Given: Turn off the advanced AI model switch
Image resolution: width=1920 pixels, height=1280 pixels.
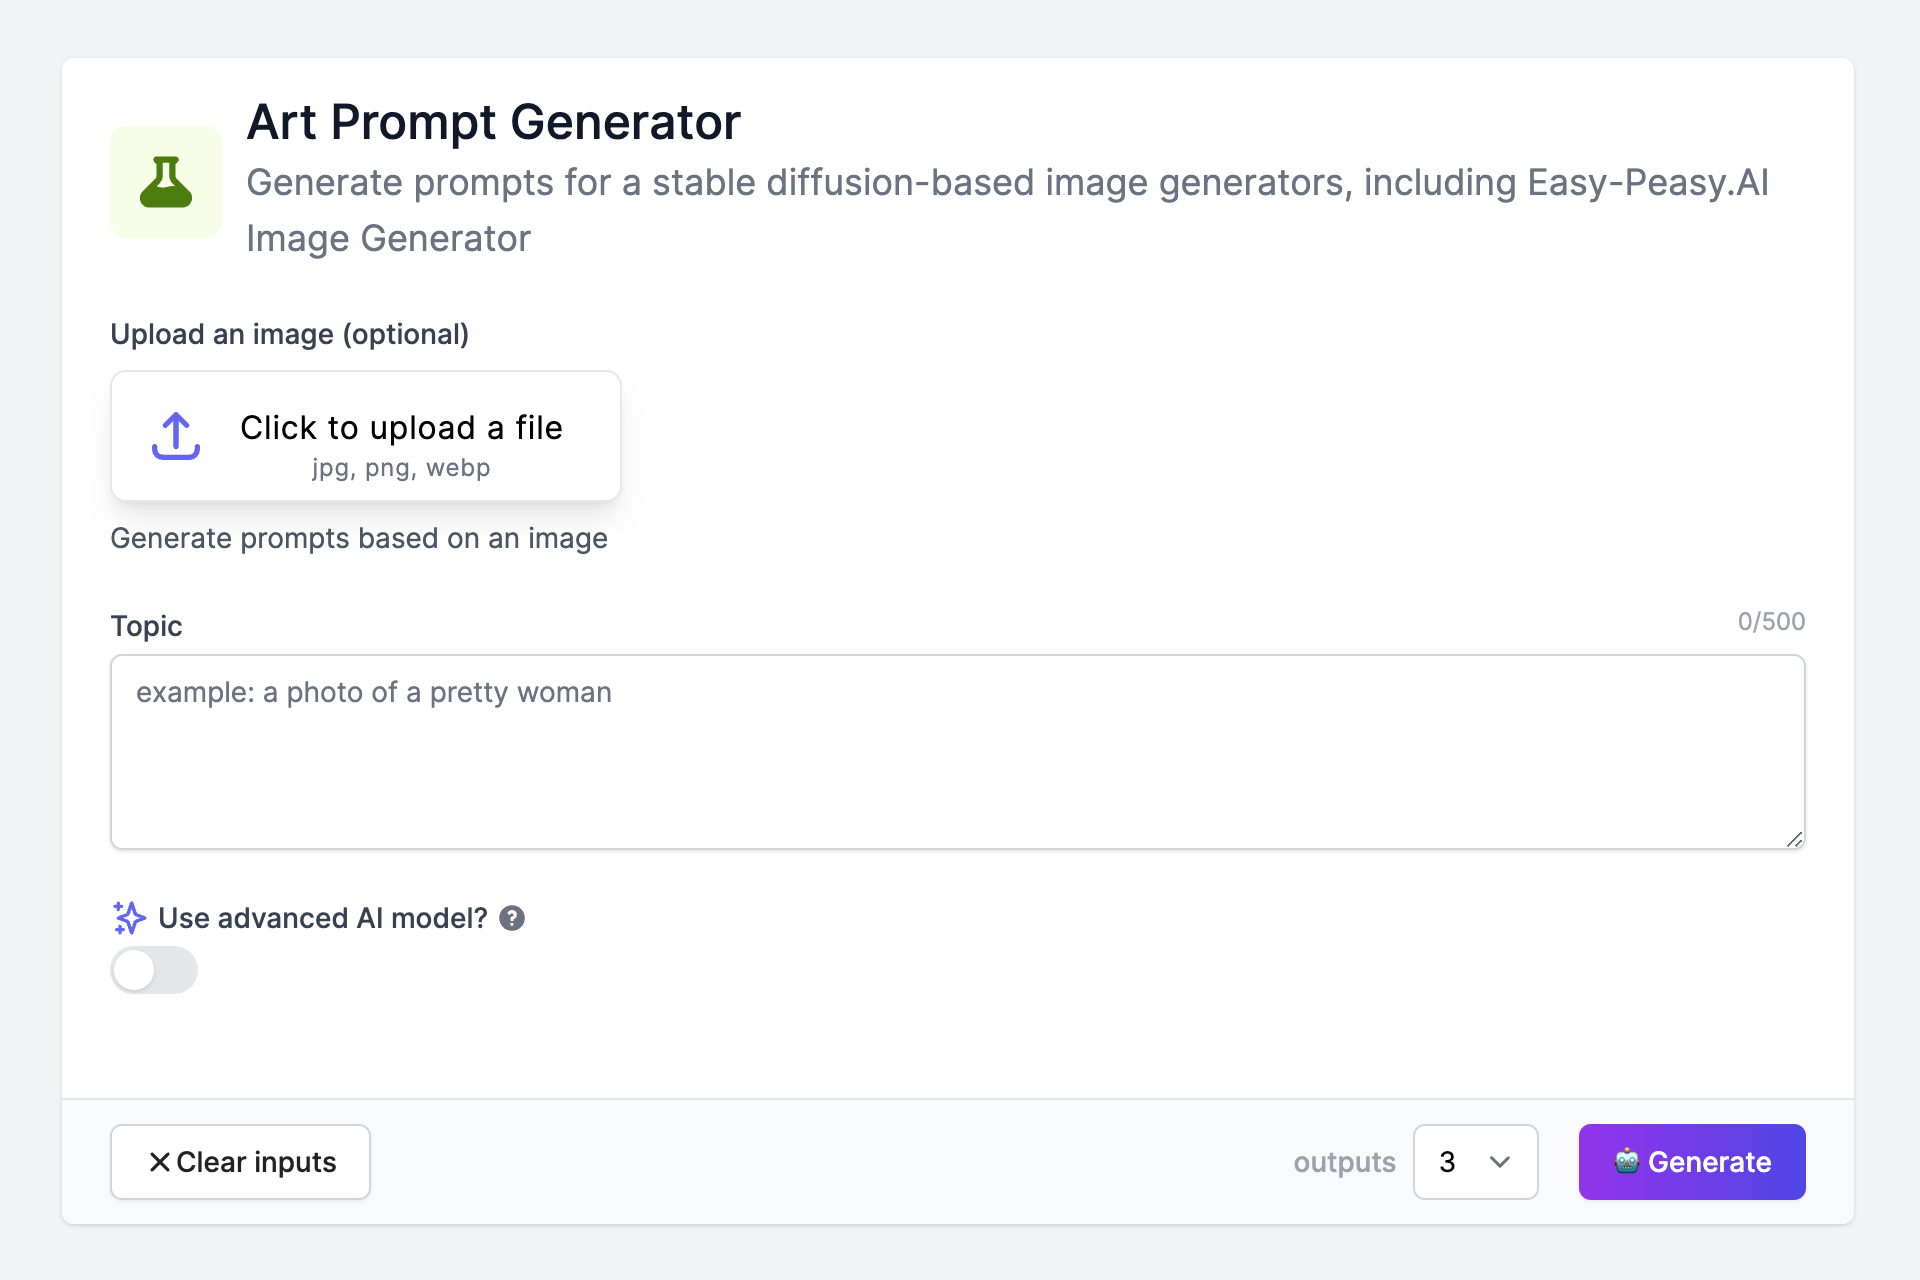Looking at the screenshot, I should coord(153,969).
